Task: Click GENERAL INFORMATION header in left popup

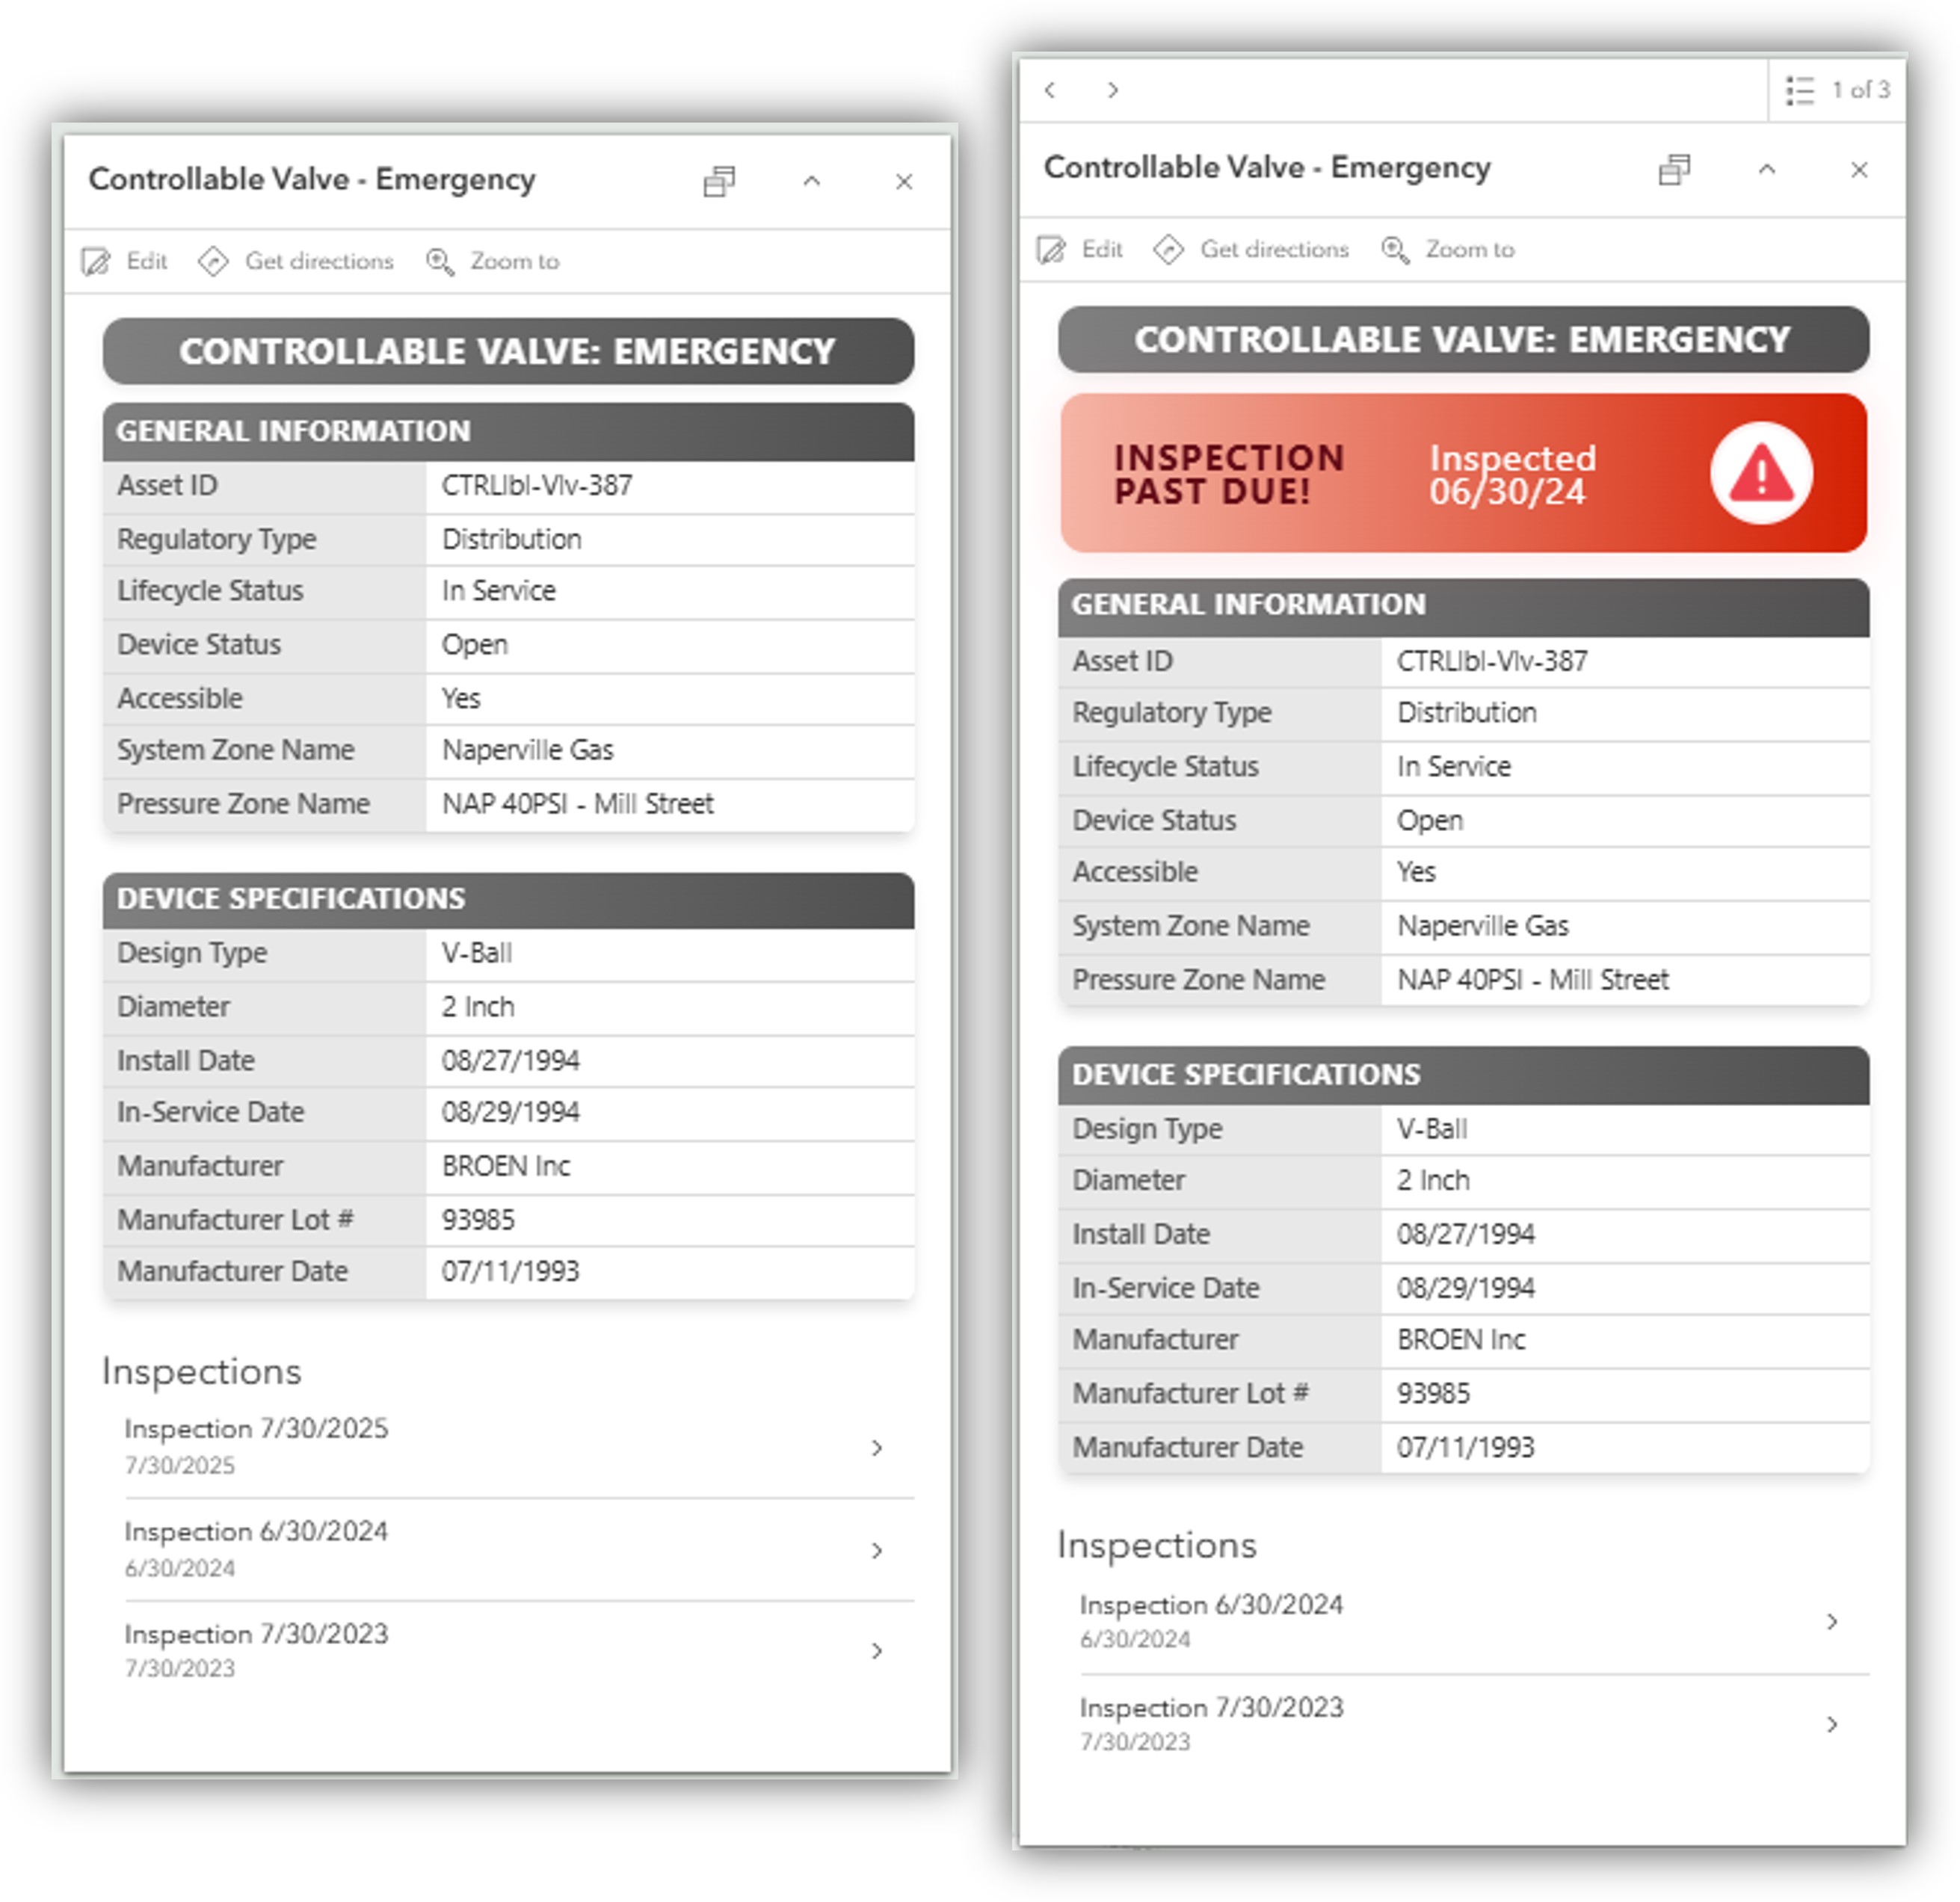Action: [508, 432]
